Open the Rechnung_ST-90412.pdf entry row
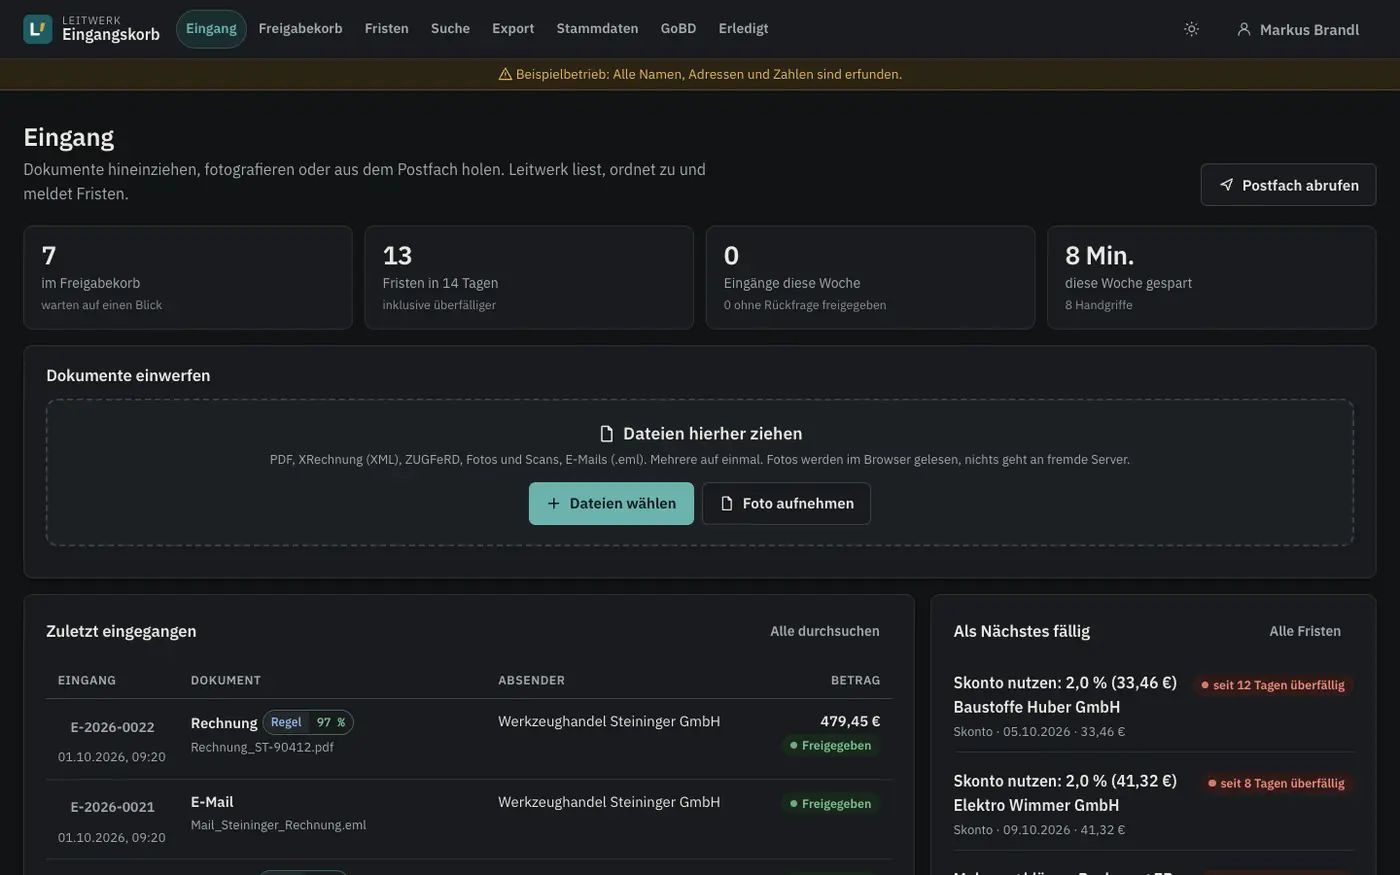This screenshot has height=875, width=1400. [x=468, y=739]
